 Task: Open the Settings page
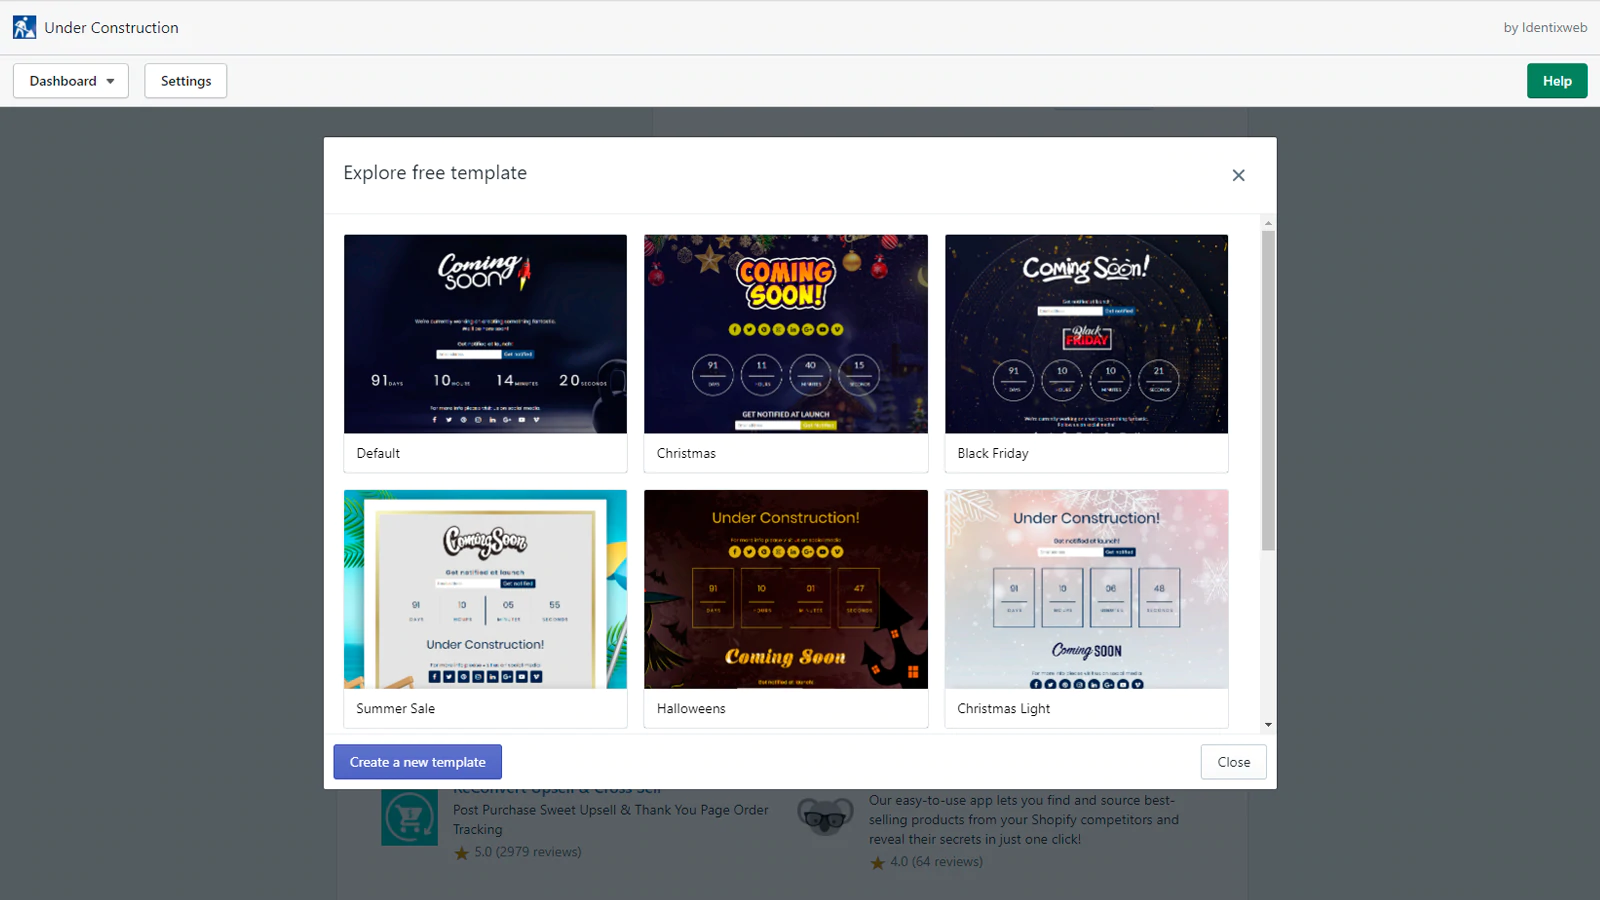pyautogui.click(x=186, y=81)
